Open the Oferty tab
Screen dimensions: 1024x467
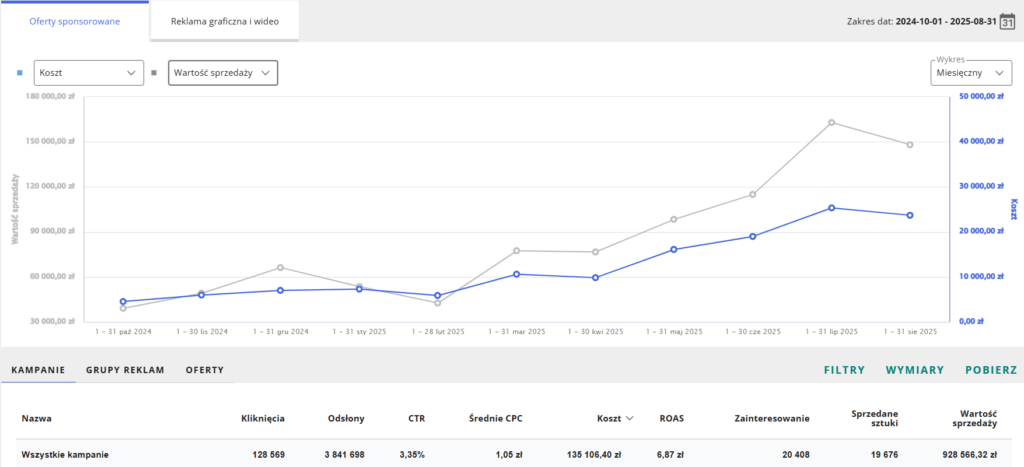click(x=204, y=370)
